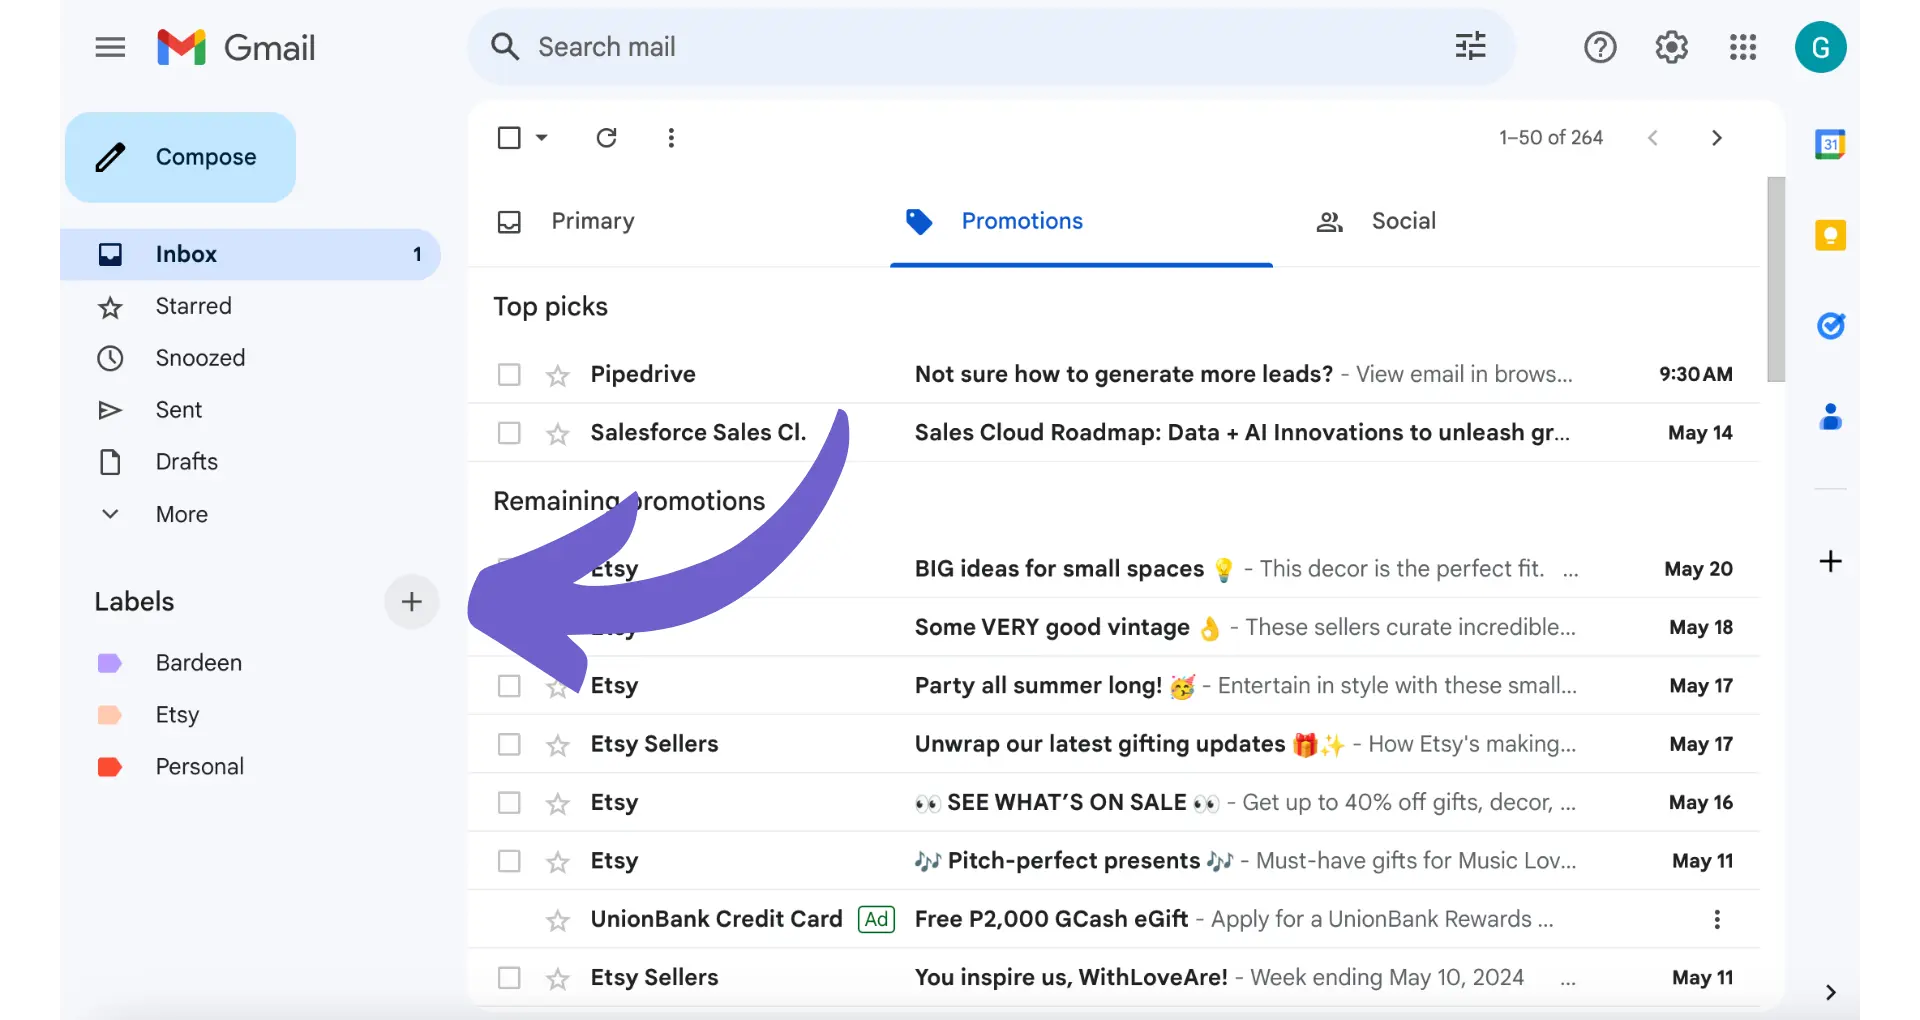1920x1020 pixels.
Task: Click the mail list vertical scrollbar
Action: (1776, 280)
